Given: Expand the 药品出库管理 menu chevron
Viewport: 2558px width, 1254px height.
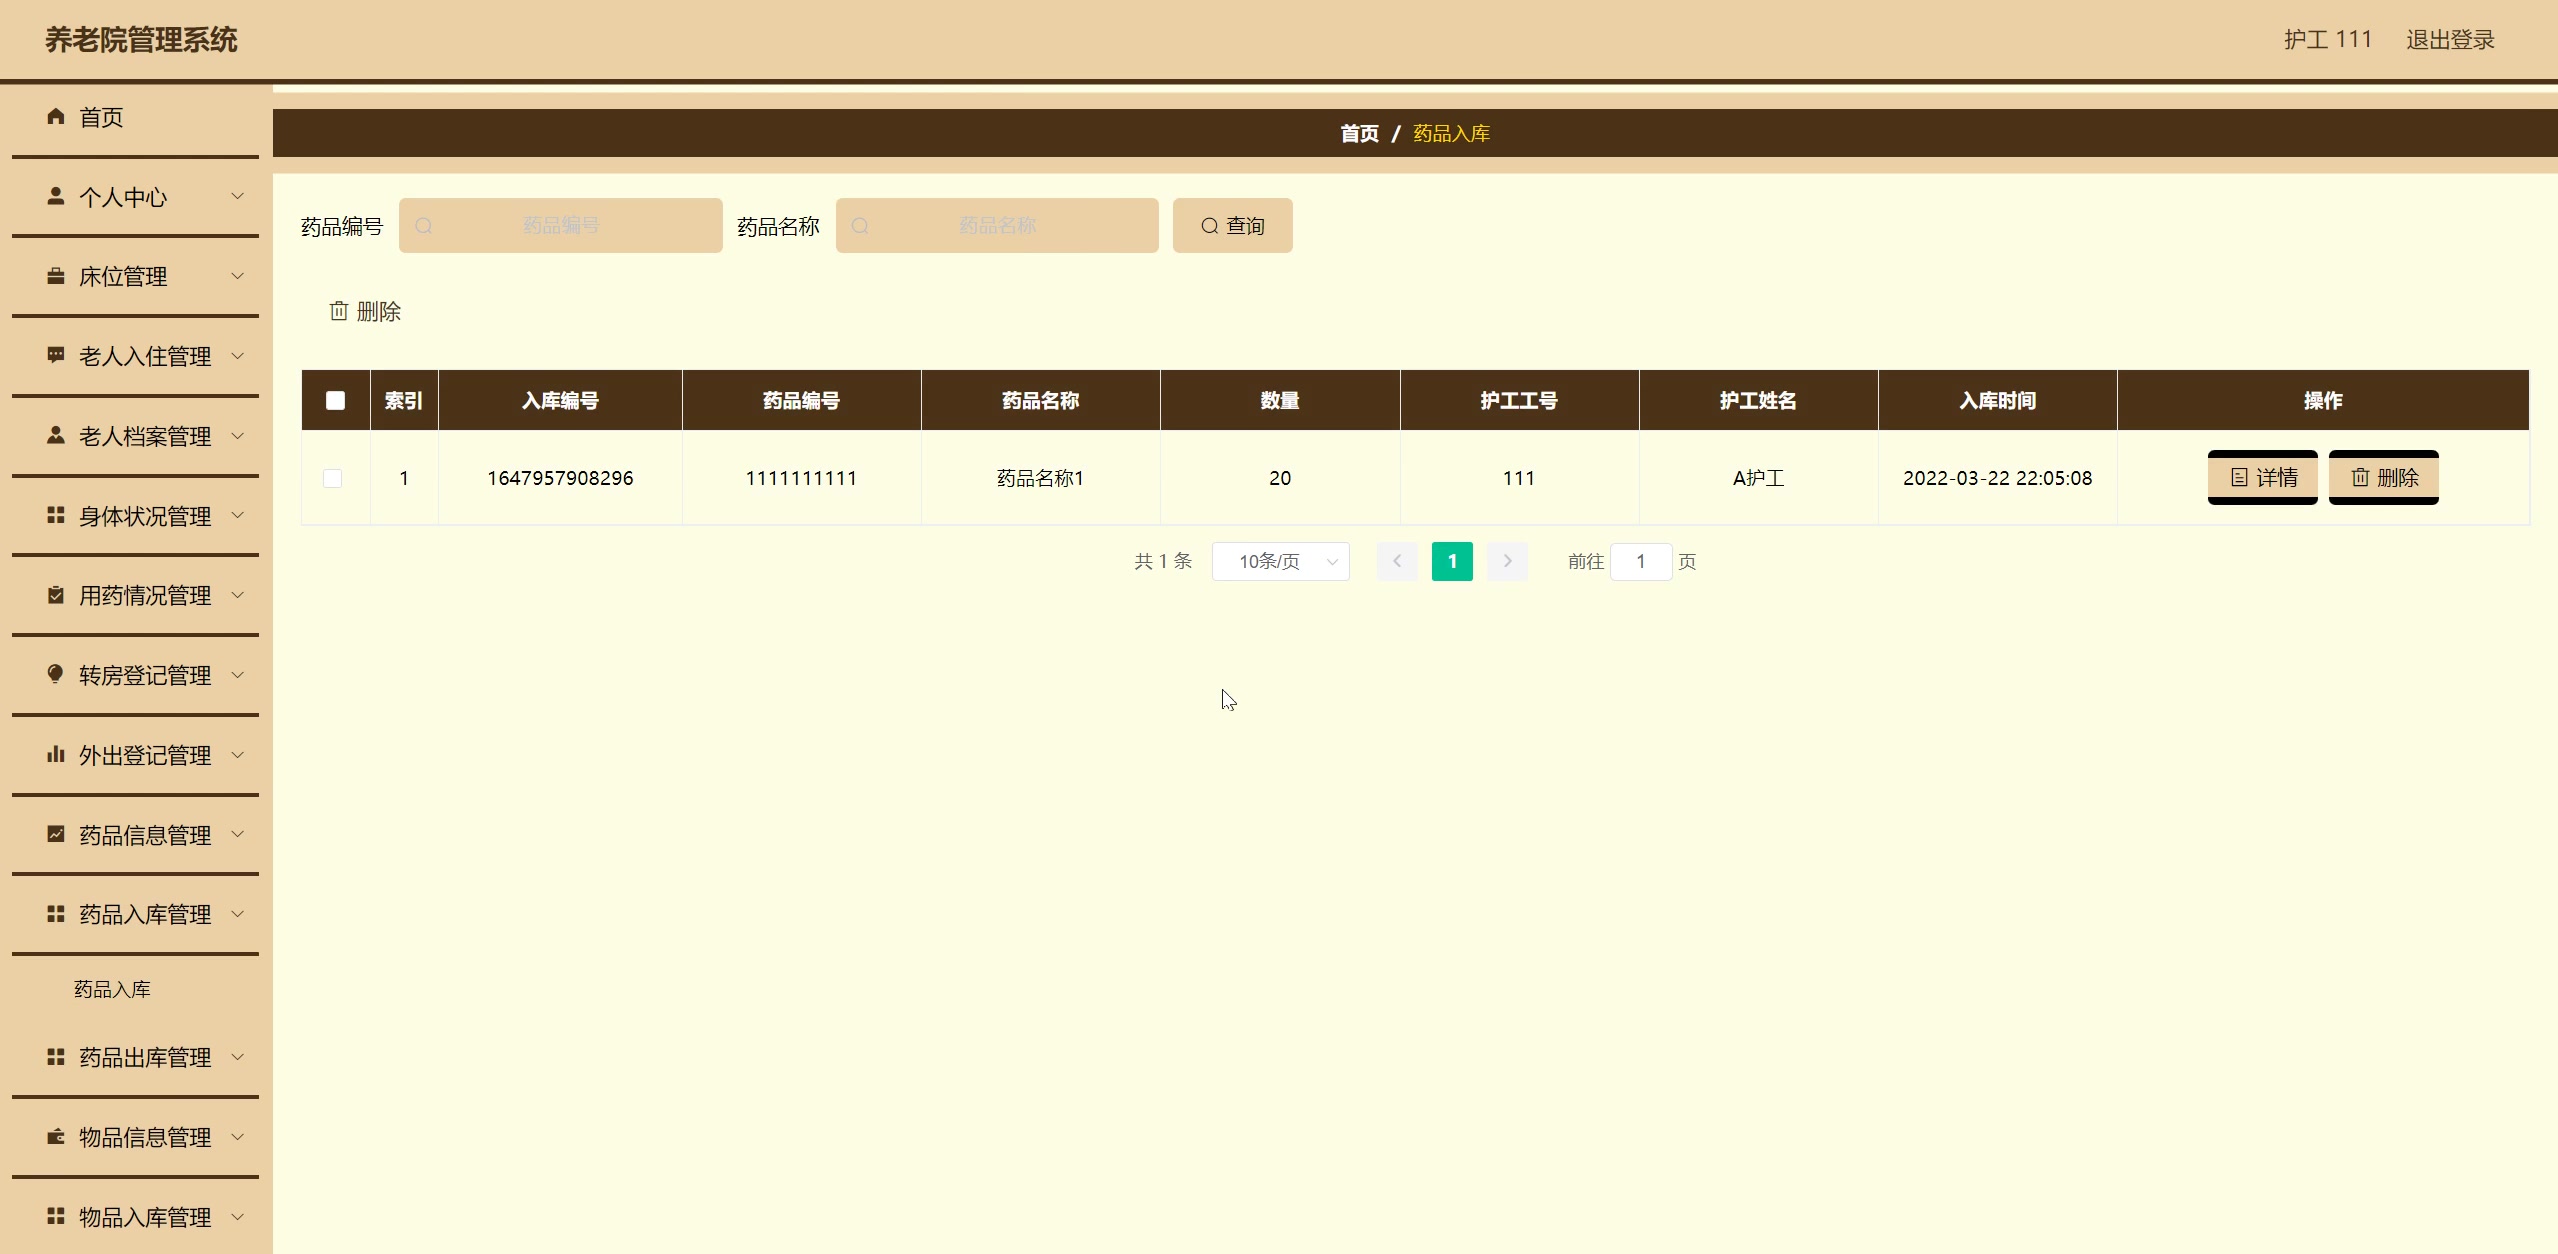Looking at the screenshot, I should pyautogui.click(x=238, y=1057).
